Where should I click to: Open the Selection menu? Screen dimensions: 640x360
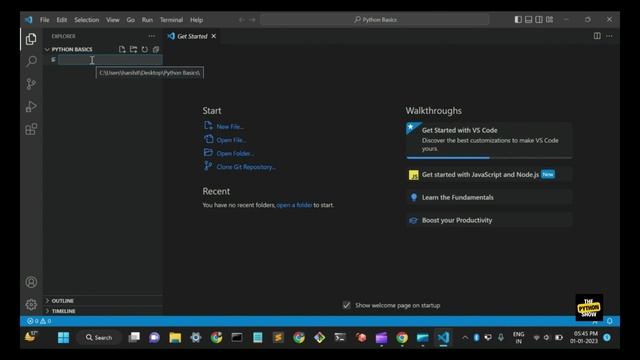pos(87,20)
